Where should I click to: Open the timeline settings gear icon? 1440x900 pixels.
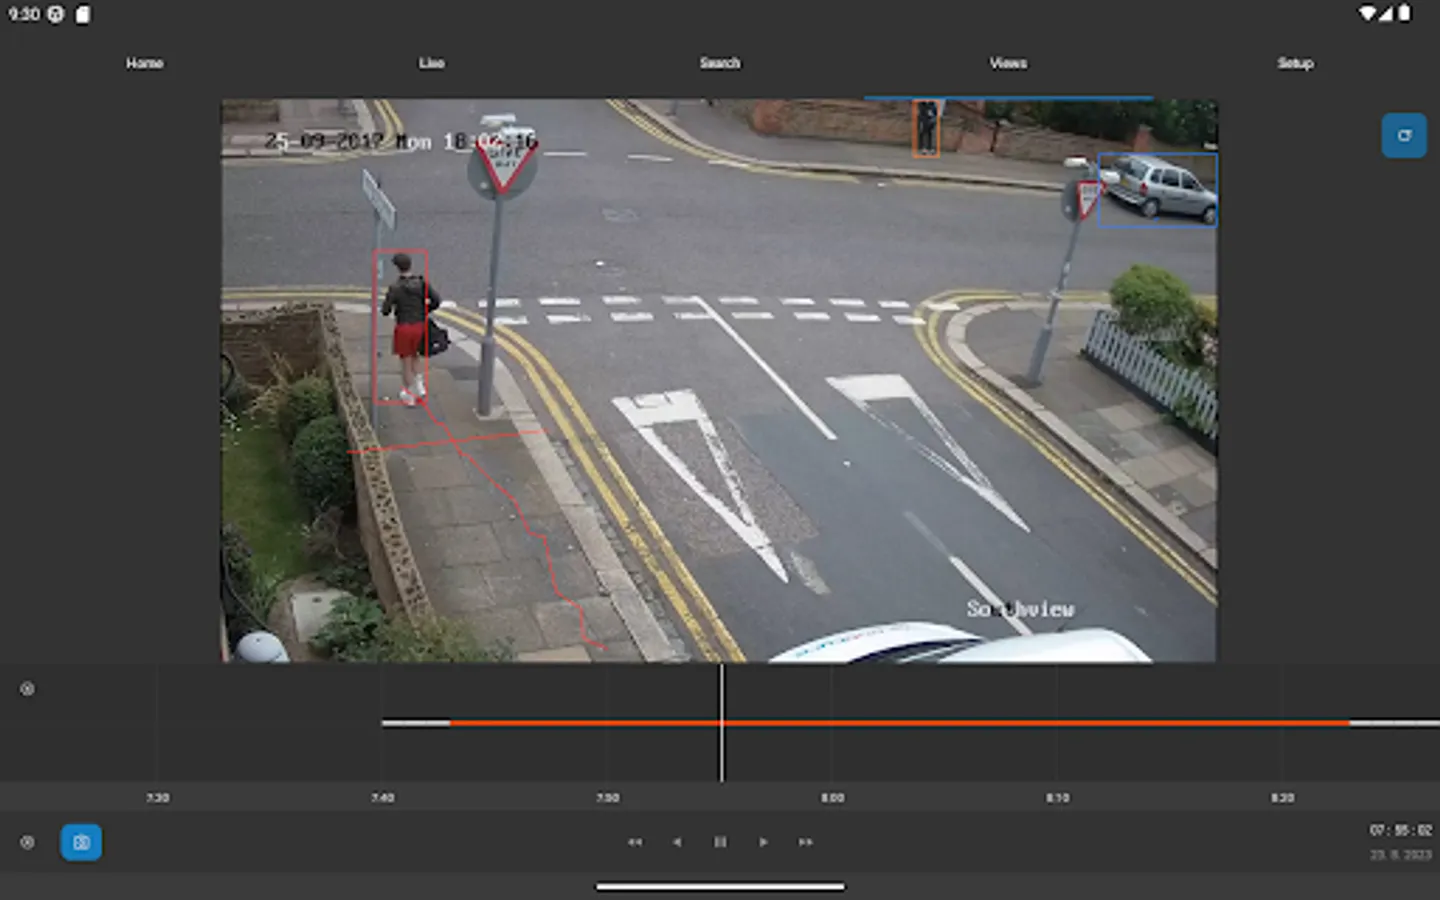tap(27, 688)
